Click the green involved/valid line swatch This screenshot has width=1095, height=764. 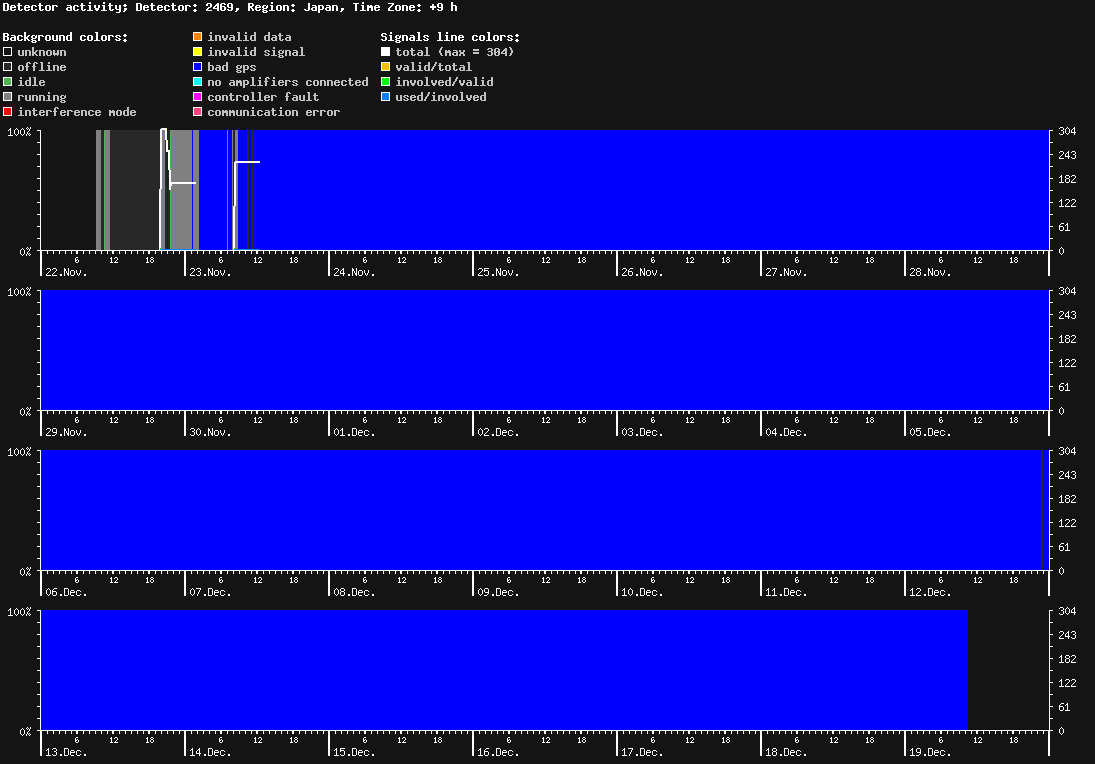[386, 82]
